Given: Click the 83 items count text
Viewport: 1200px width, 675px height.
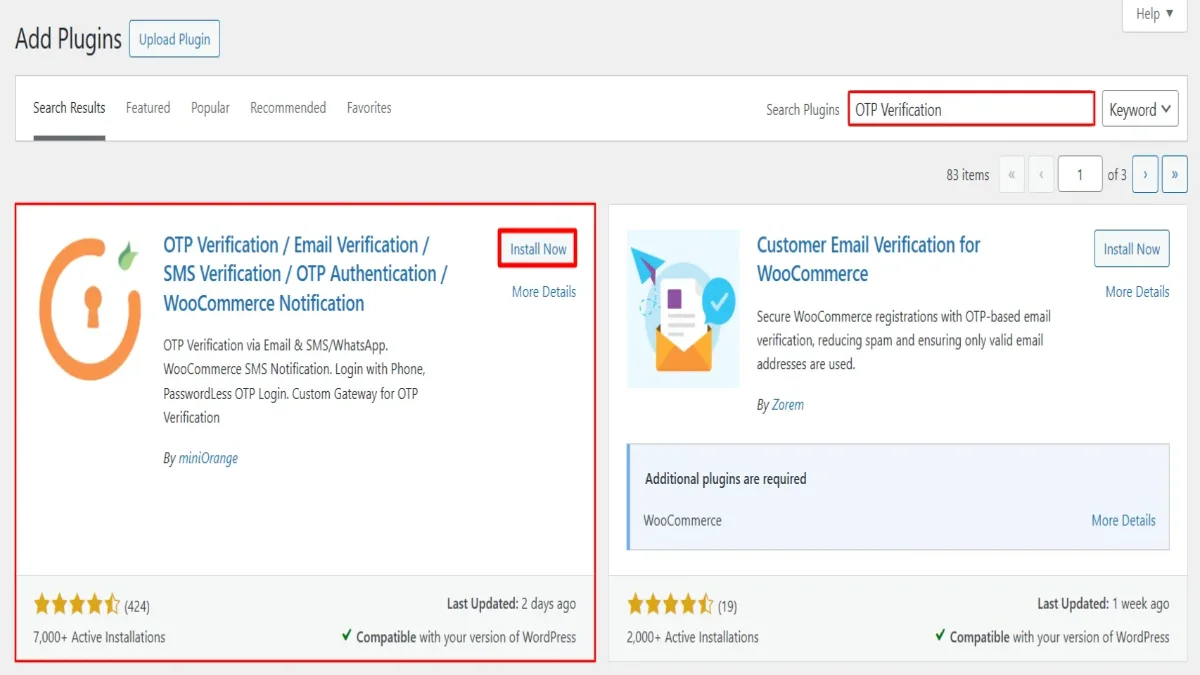Looking at the screenshot, I should [968, 175].
